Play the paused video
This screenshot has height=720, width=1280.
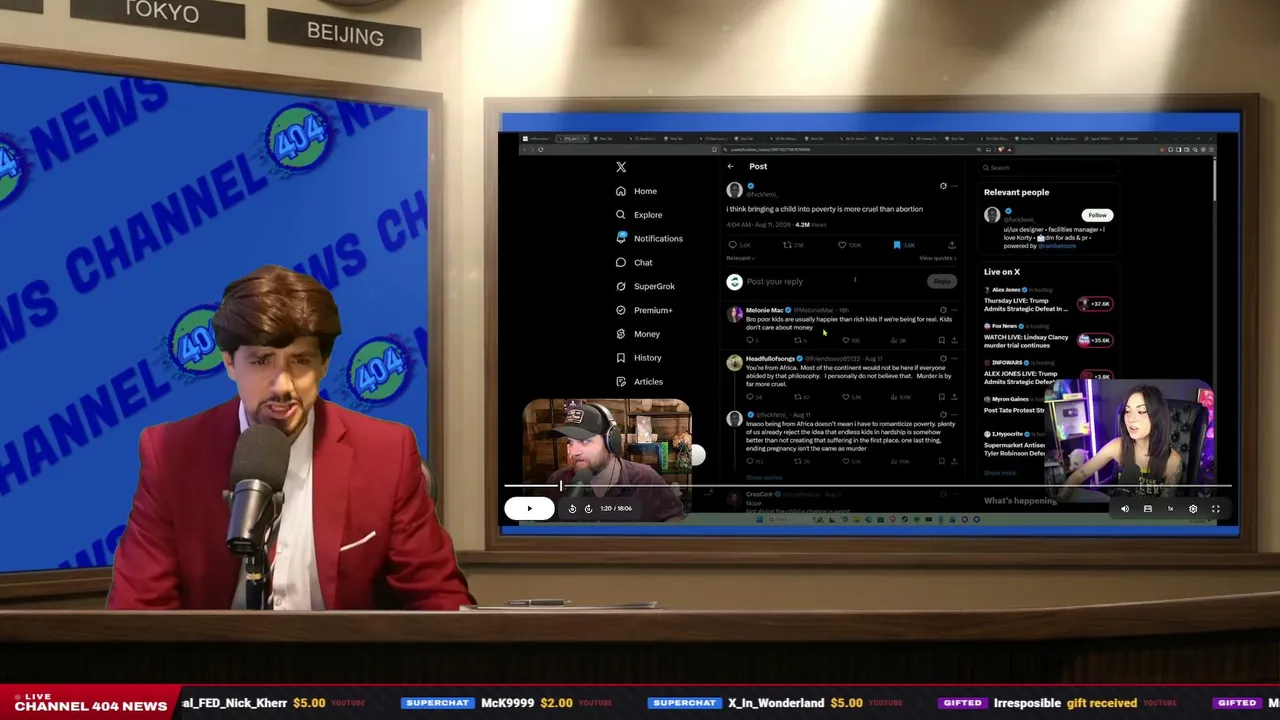(x=529, y=509)
